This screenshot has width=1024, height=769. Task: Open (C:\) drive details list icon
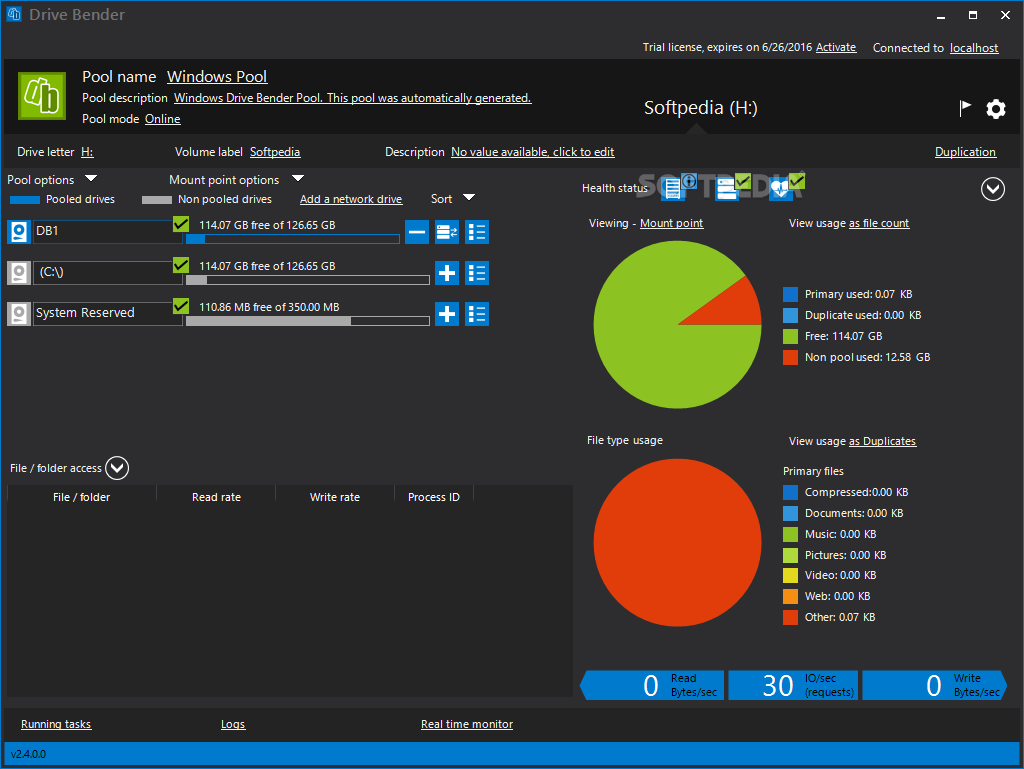coord(477,273)
